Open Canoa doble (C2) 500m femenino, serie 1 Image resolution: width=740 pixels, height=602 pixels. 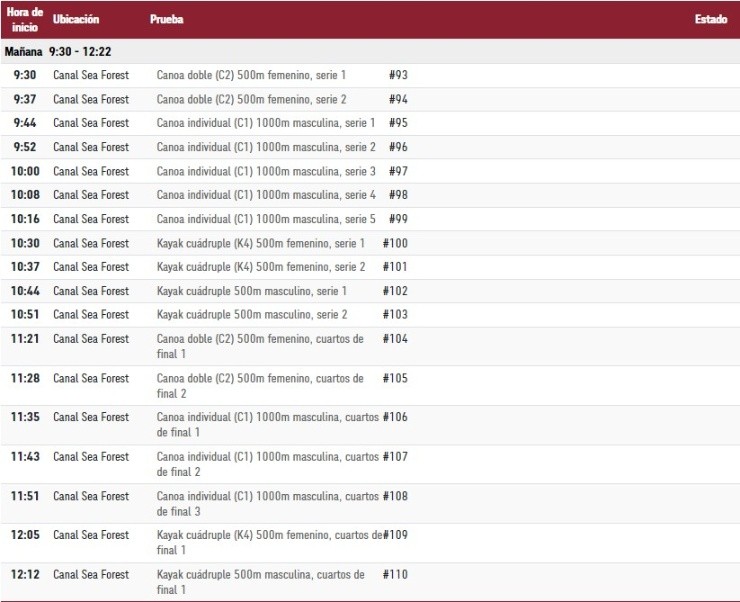pyautogui.click(x=251, y=75)
